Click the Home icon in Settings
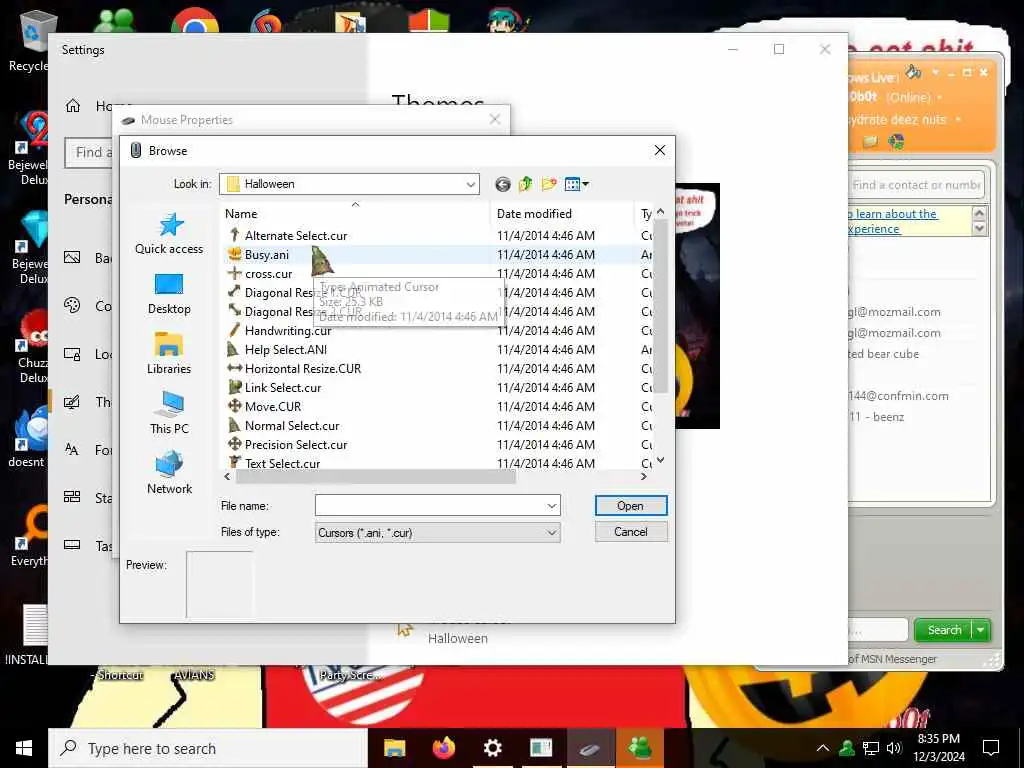Viewport: 1024px width, 768px height. tap(73, 105)
